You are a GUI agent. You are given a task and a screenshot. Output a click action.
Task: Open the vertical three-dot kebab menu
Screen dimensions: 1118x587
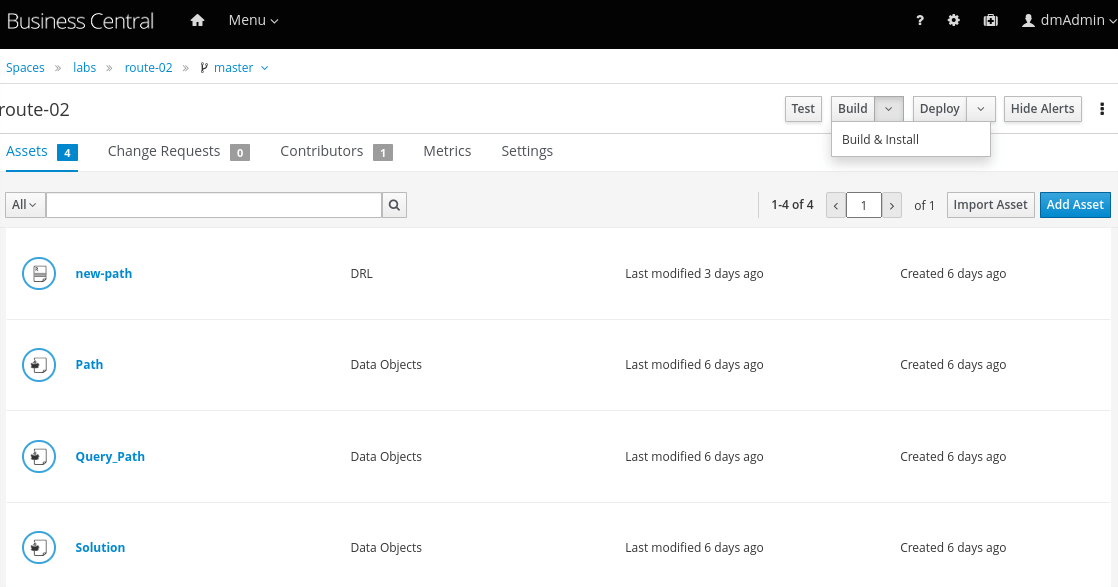point(1102,109)
